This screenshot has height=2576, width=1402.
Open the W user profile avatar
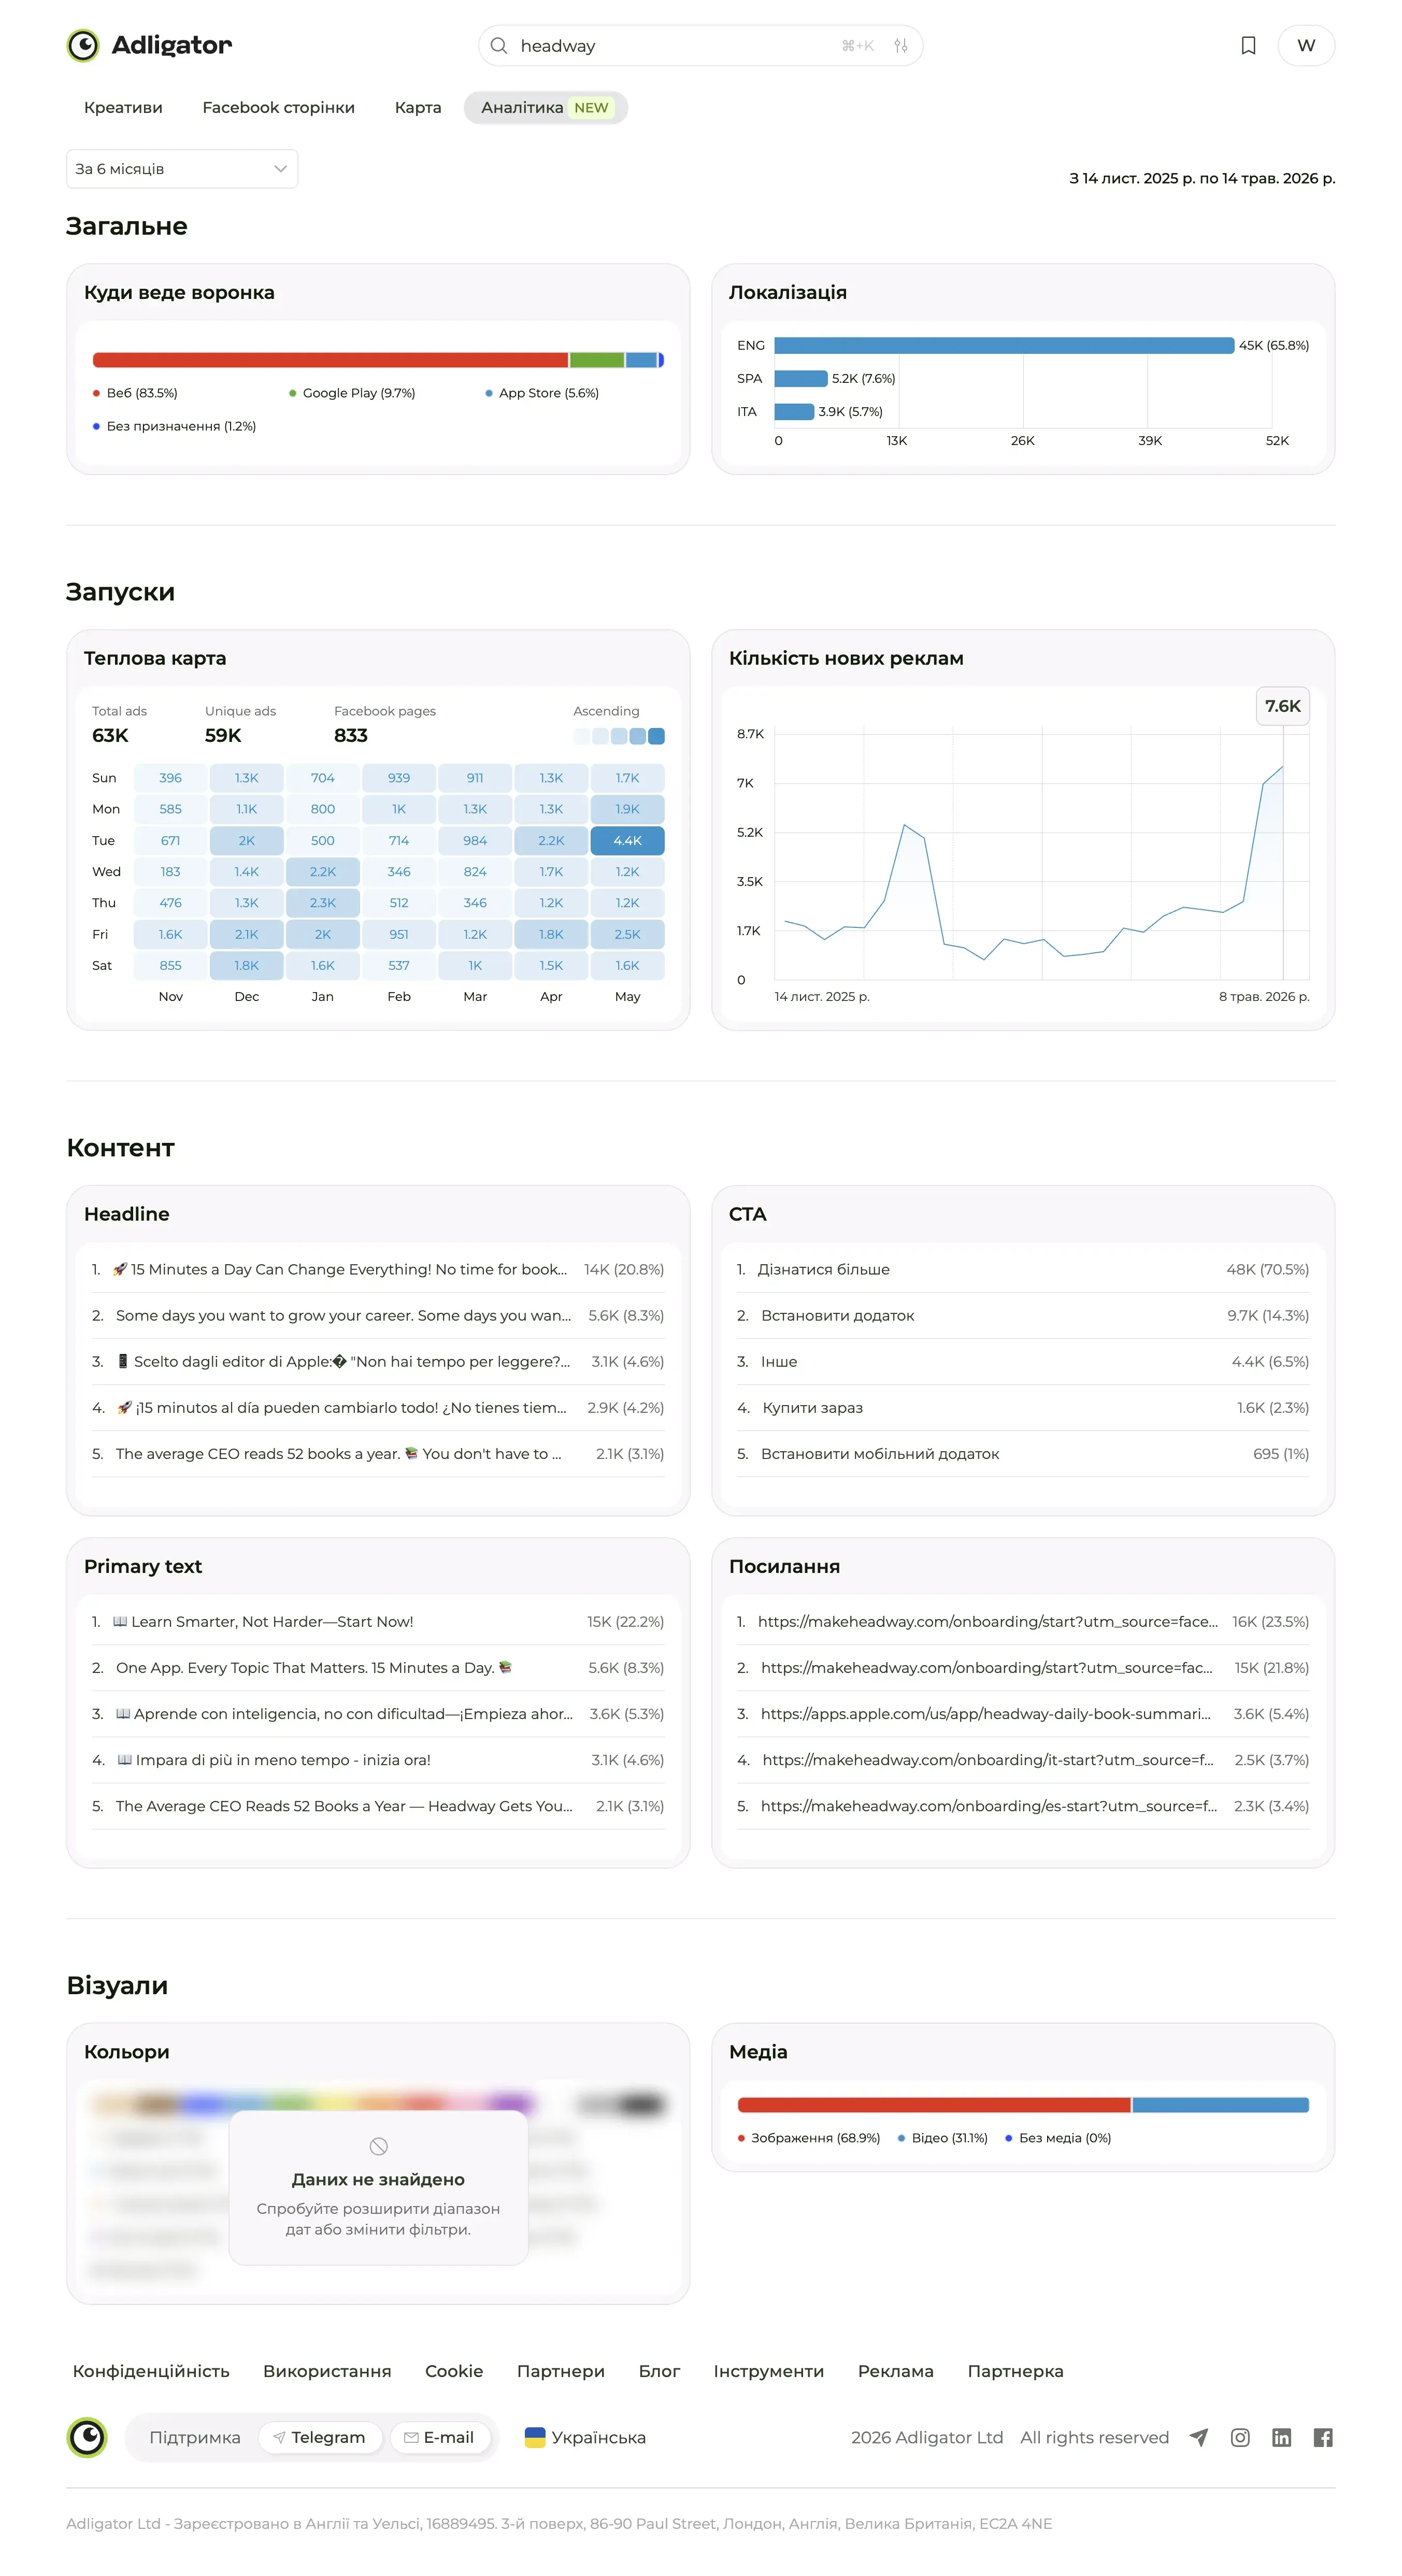pyautogui.click(x=1306, y=46)
